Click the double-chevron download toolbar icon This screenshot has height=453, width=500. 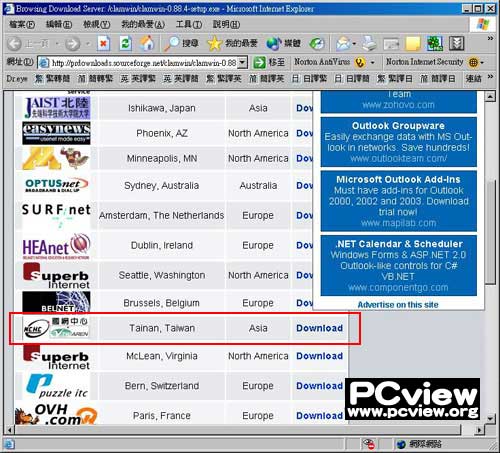pyautogui.click(x=457, y=43)
